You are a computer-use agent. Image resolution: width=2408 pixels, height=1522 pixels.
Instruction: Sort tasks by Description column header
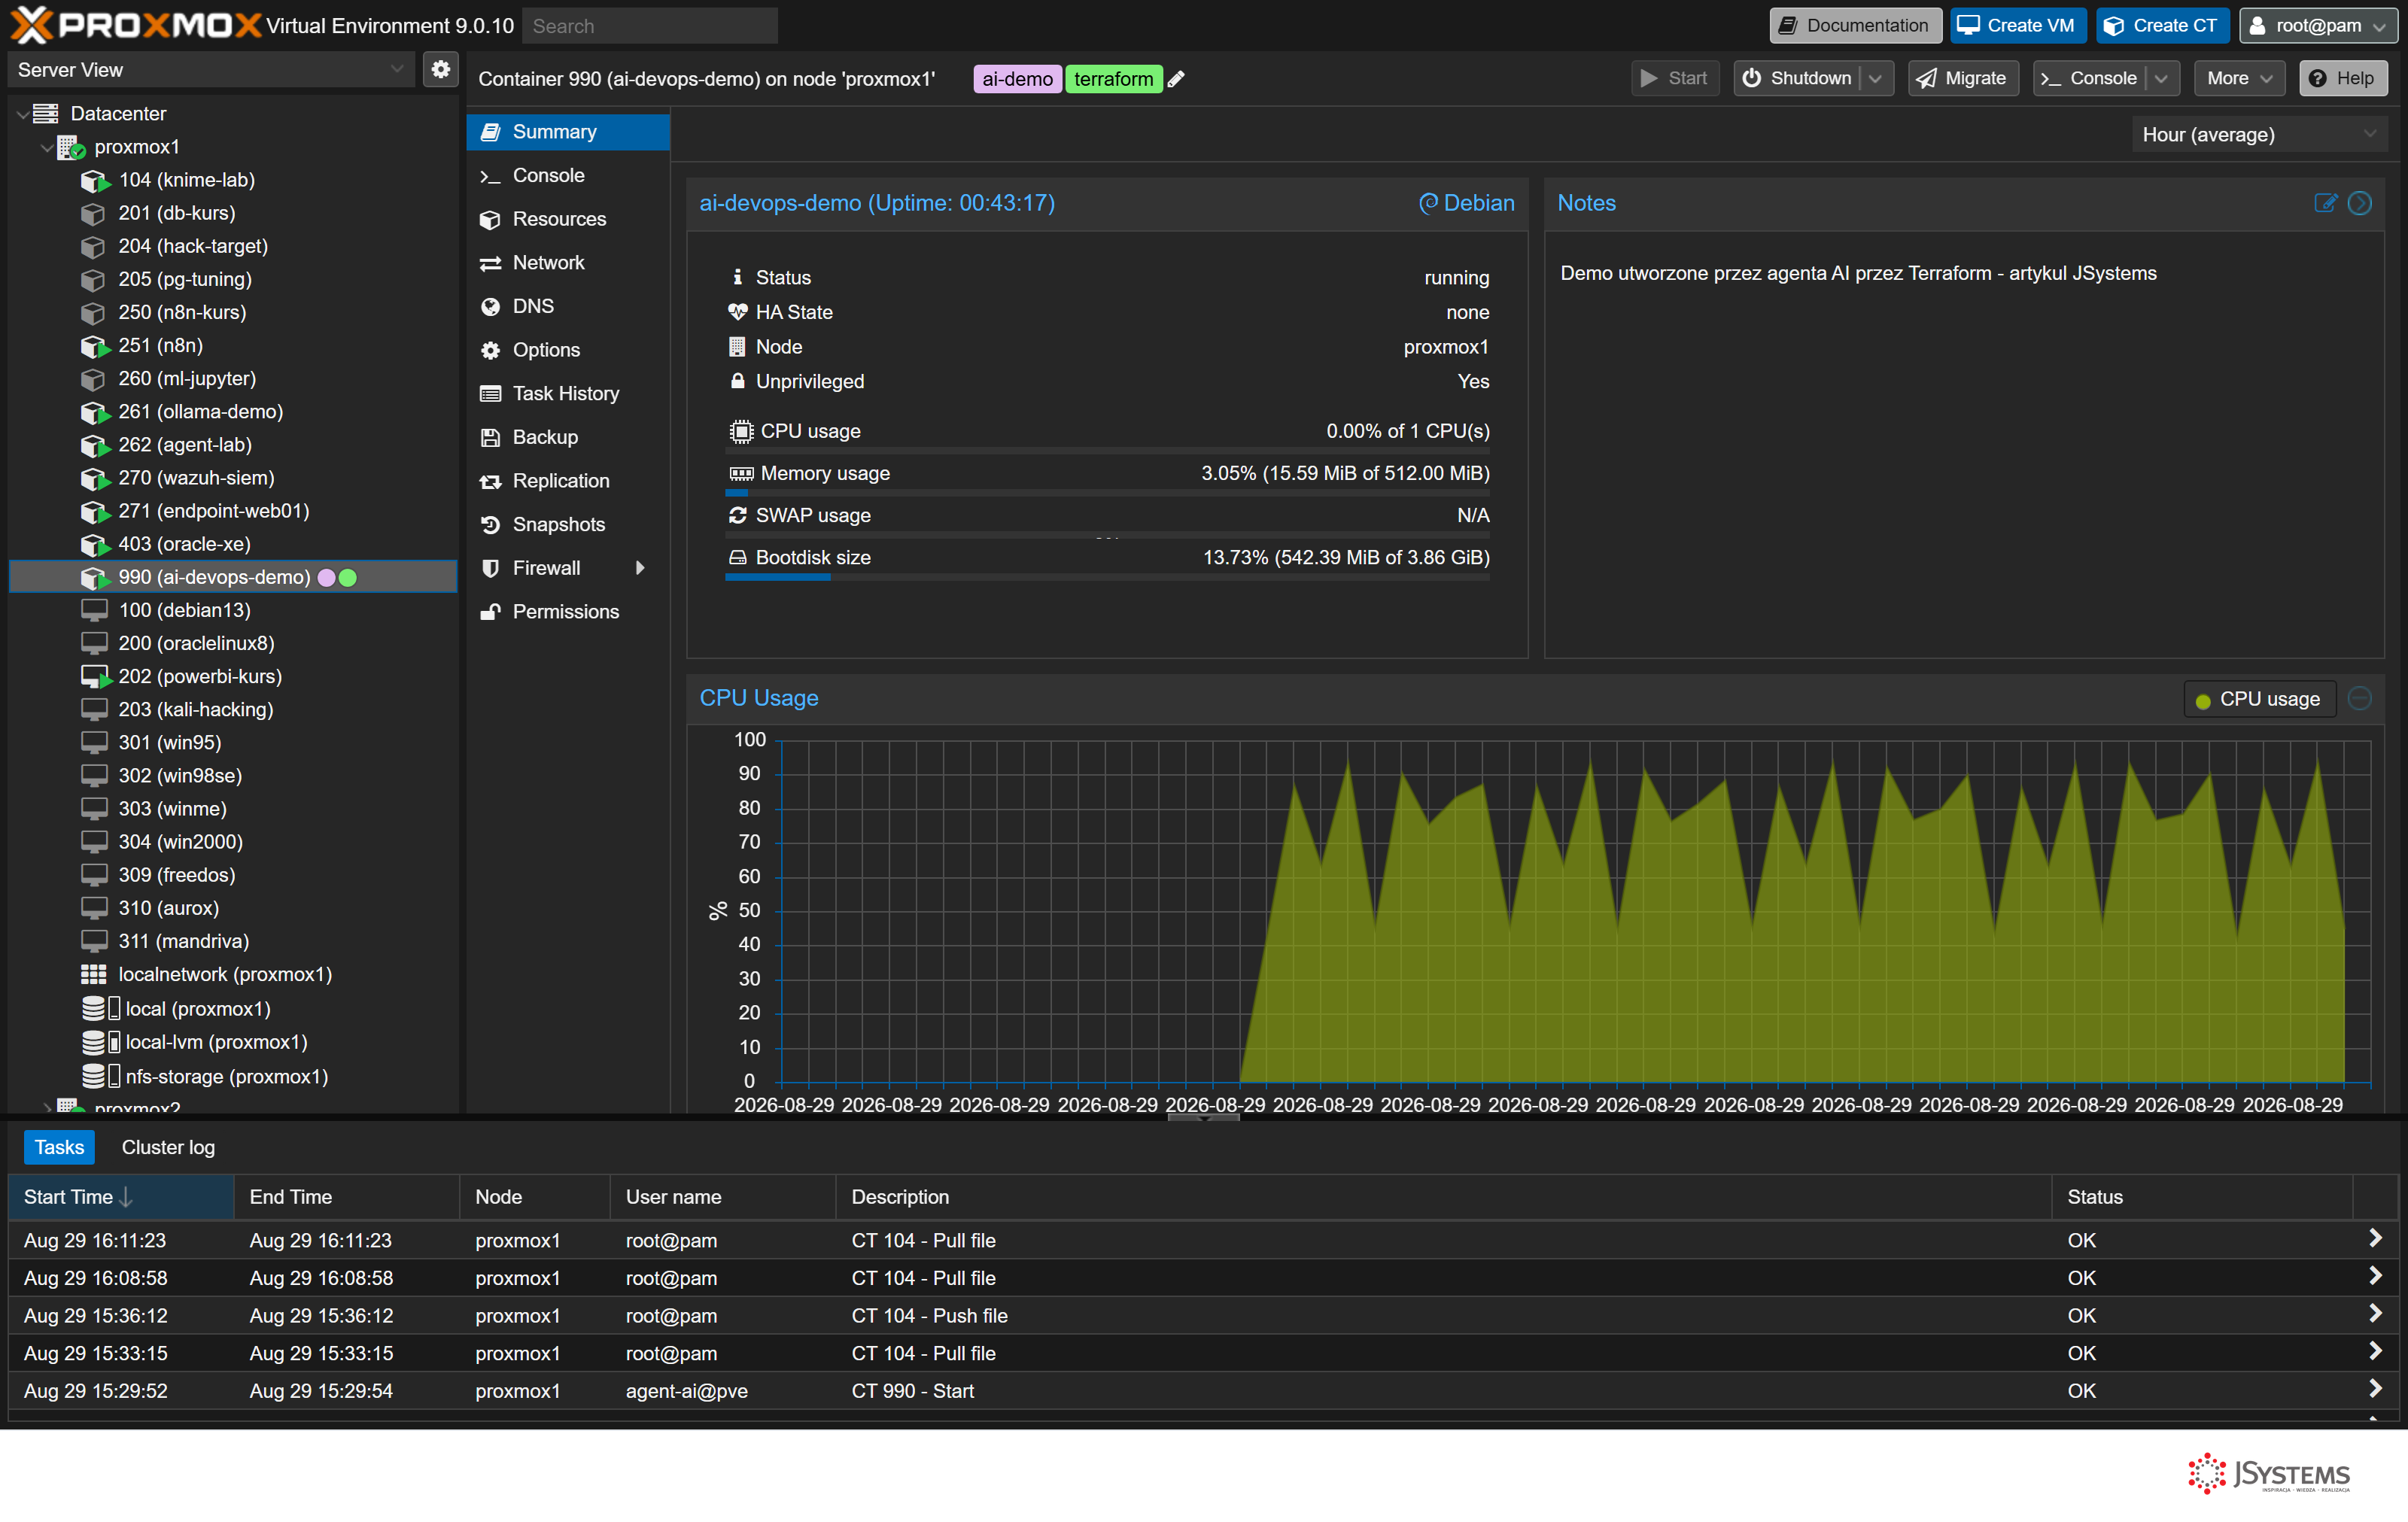tap(1443, 1197)
